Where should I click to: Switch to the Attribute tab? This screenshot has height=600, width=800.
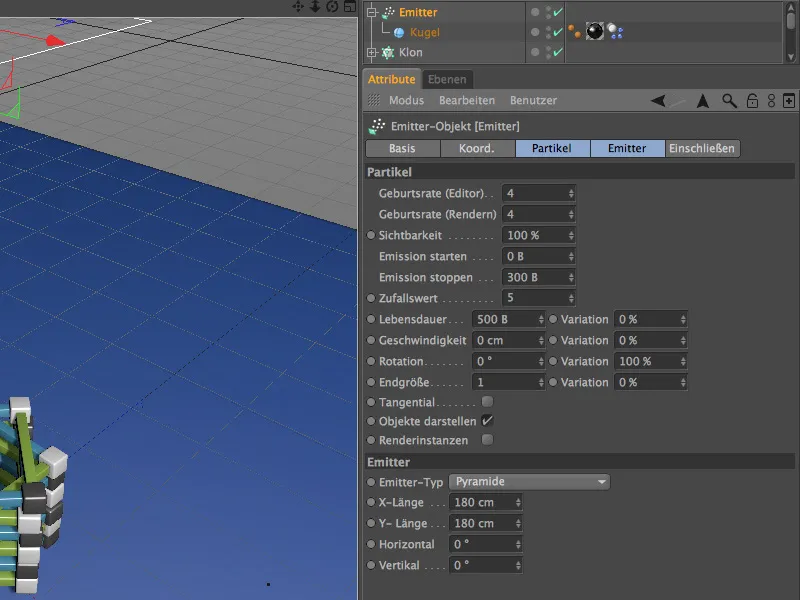391,80
